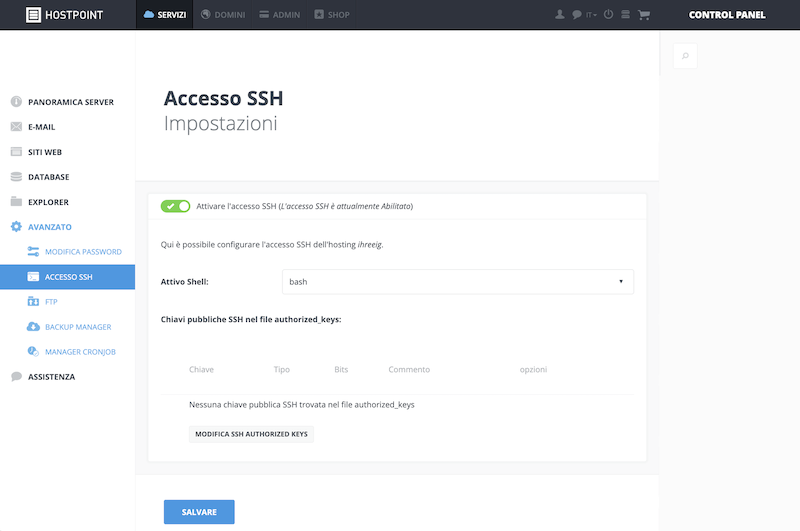Viewport: 800px width, 531px height.
Task: Open the chat bubble icon in top bar
Action: 577,15
